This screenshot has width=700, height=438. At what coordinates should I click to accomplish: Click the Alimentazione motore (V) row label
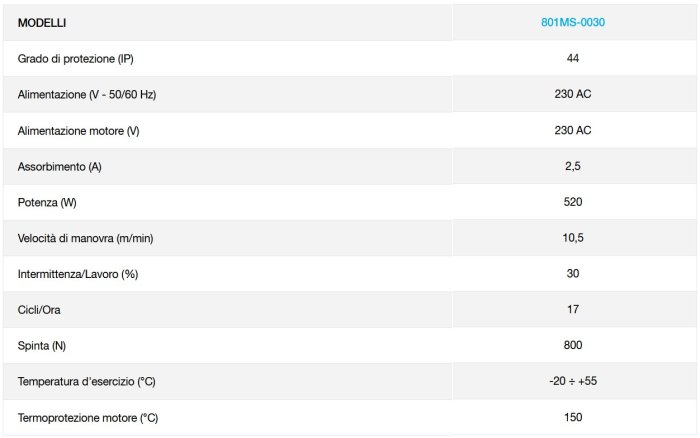click(x=79, y=131)
